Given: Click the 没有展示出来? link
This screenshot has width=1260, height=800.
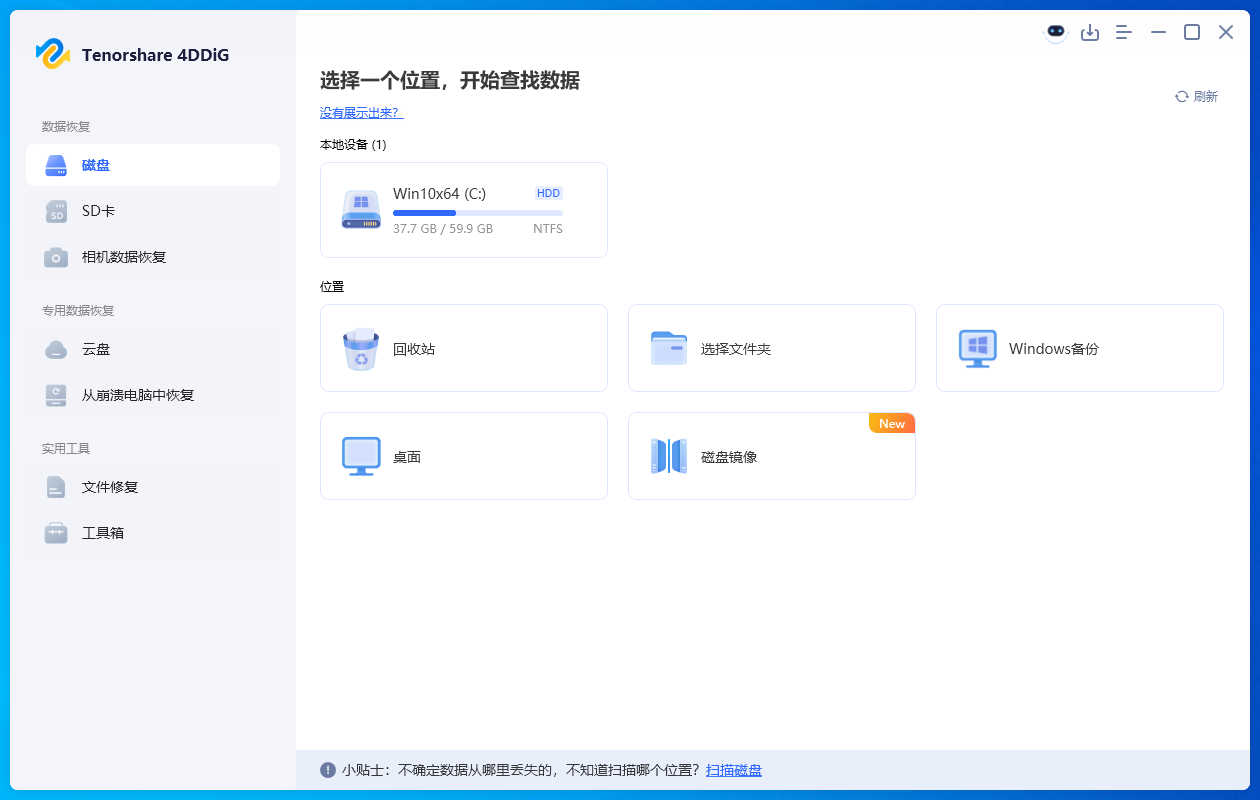Looking at the screenshot, I should (361, 113).
